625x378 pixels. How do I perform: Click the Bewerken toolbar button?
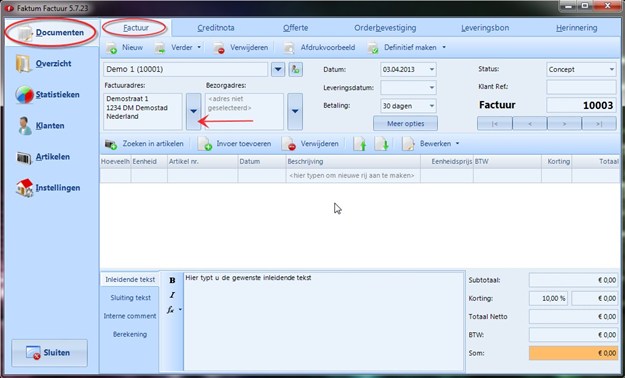coord(427,144)
